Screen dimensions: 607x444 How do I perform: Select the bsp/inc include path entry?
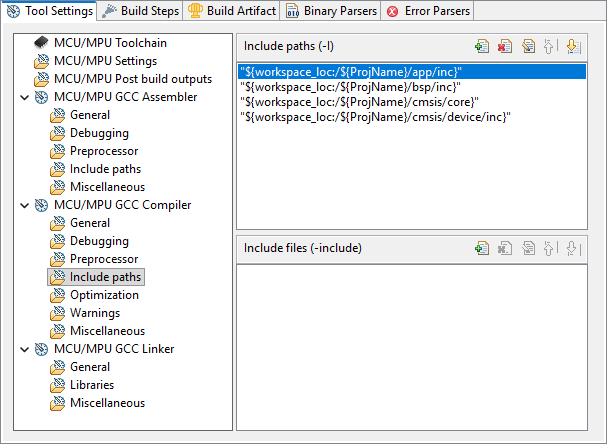350,87
